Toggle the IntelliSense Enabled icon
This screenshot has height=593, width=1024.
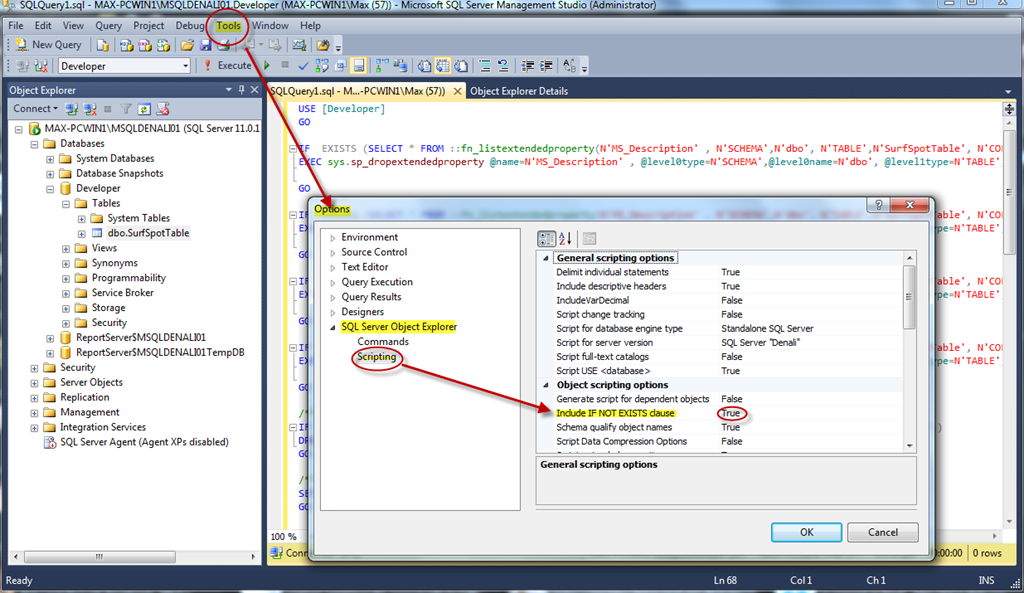coord(359,65)
